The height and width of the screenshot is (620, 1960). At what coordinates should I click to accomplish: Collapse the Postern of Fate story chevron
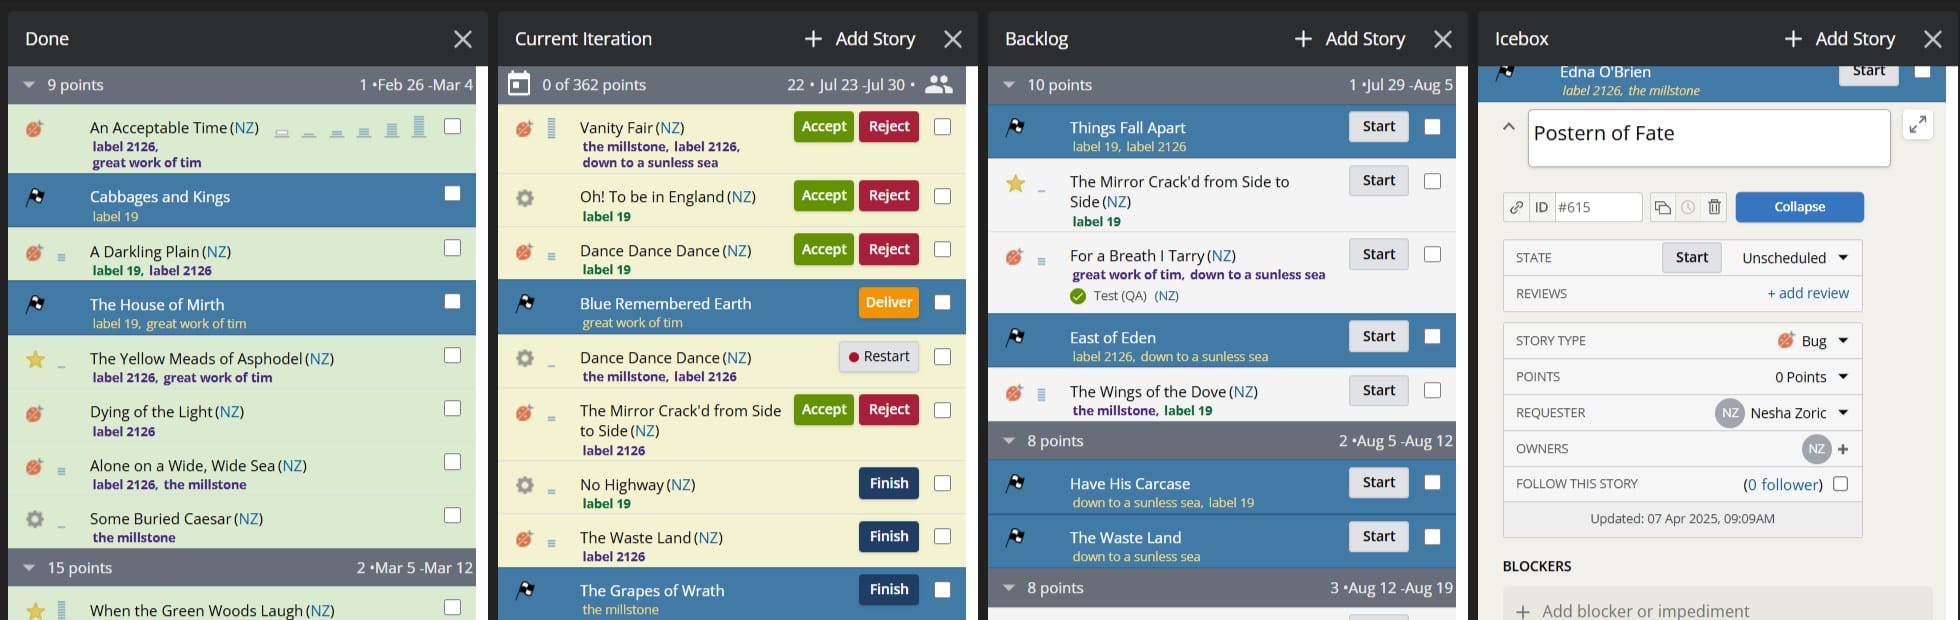(x=1509, y=127)
